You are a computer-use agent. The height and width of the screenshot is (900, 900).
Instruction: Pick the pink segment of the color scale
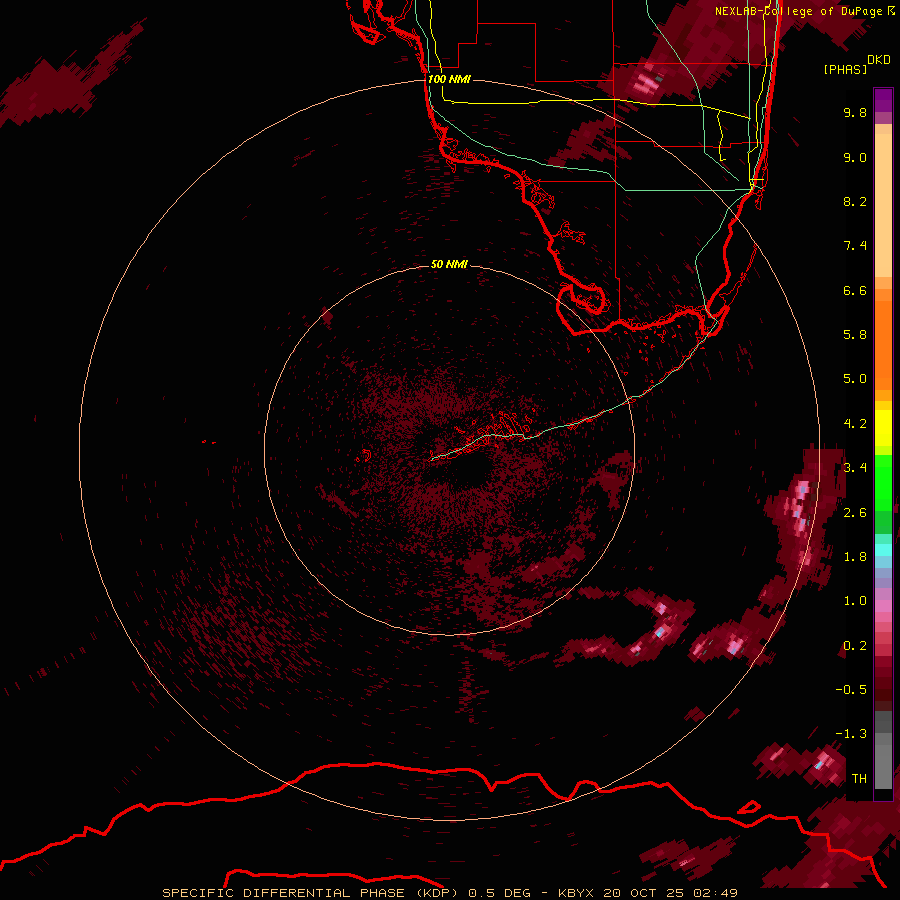point(883,606)
